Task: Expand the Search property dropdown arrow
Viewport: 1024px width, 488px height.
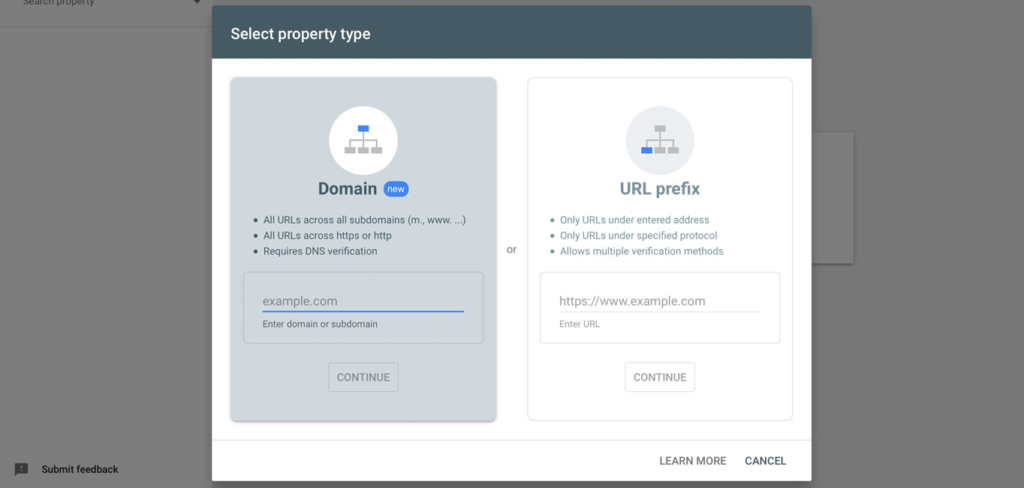Action: [x=197, y=3]
